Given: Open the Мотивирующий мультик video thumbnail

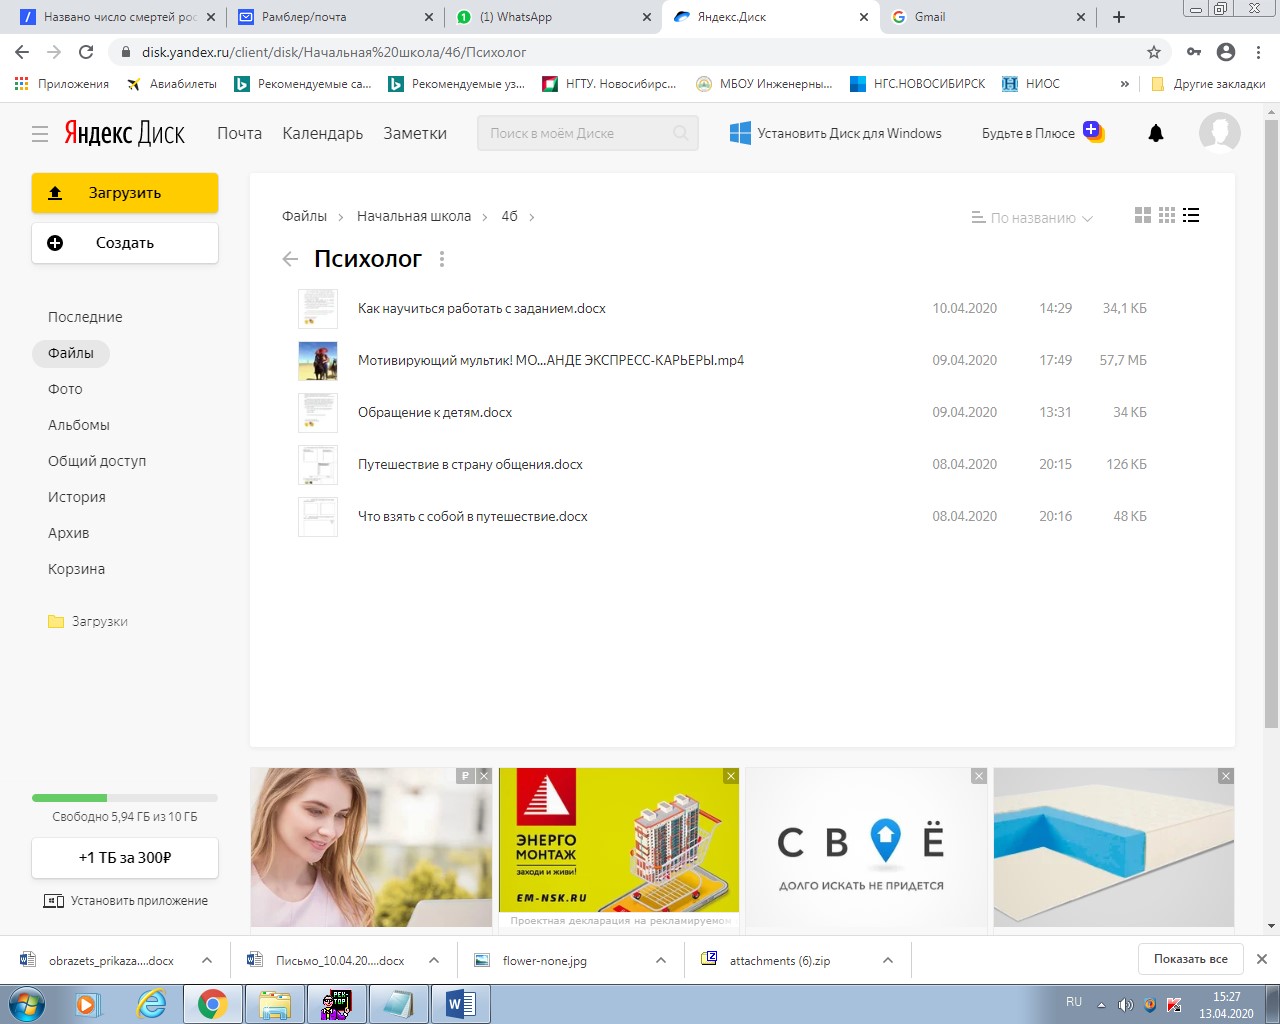Looking at the screenshot, I should (x=318, y=361).
